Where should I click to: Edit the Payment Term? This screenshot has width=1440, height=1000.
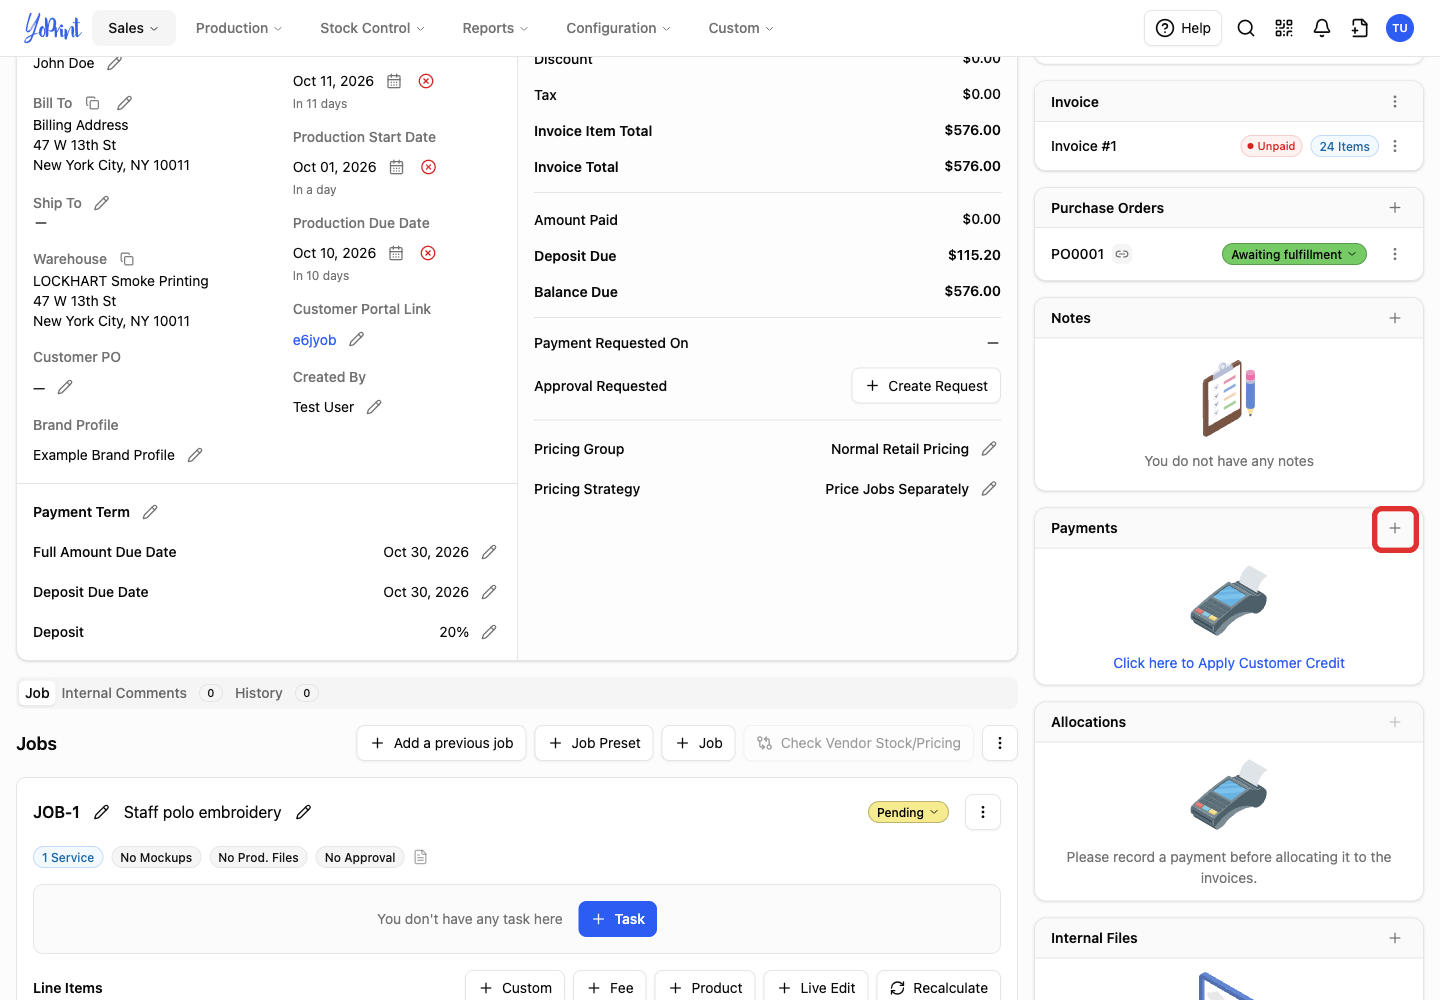click(150, 512)
